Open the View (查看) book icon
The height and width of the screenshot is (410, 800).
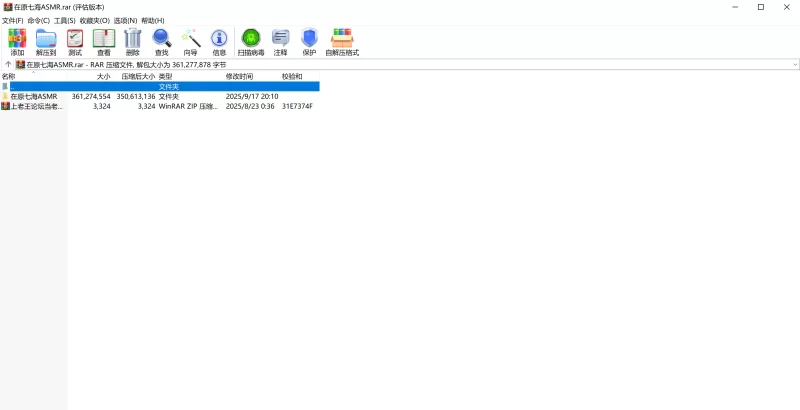(x=104, y=42)
